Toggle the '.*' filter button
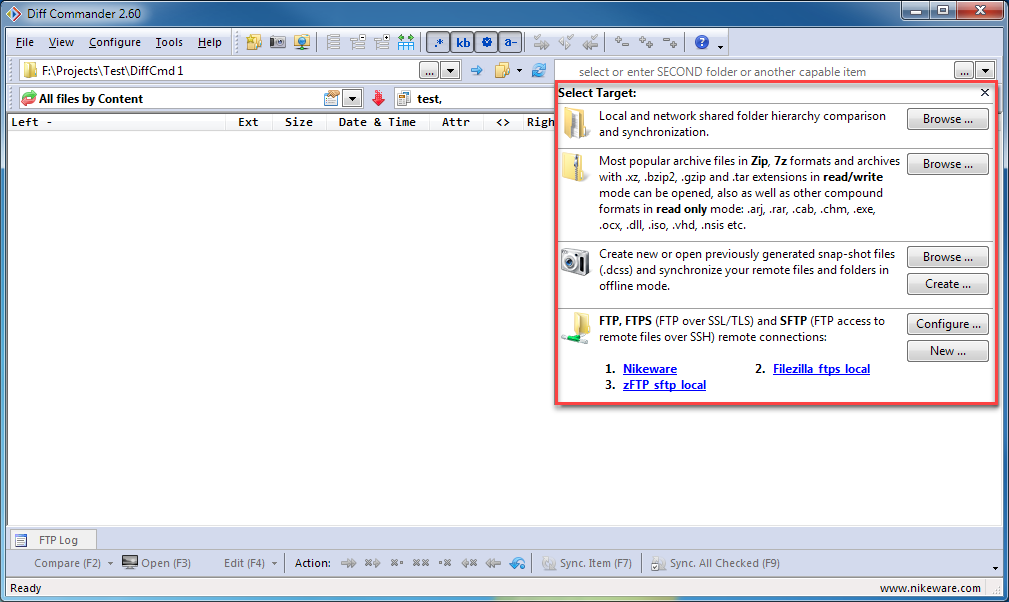1009x602 pixels. 438,42
